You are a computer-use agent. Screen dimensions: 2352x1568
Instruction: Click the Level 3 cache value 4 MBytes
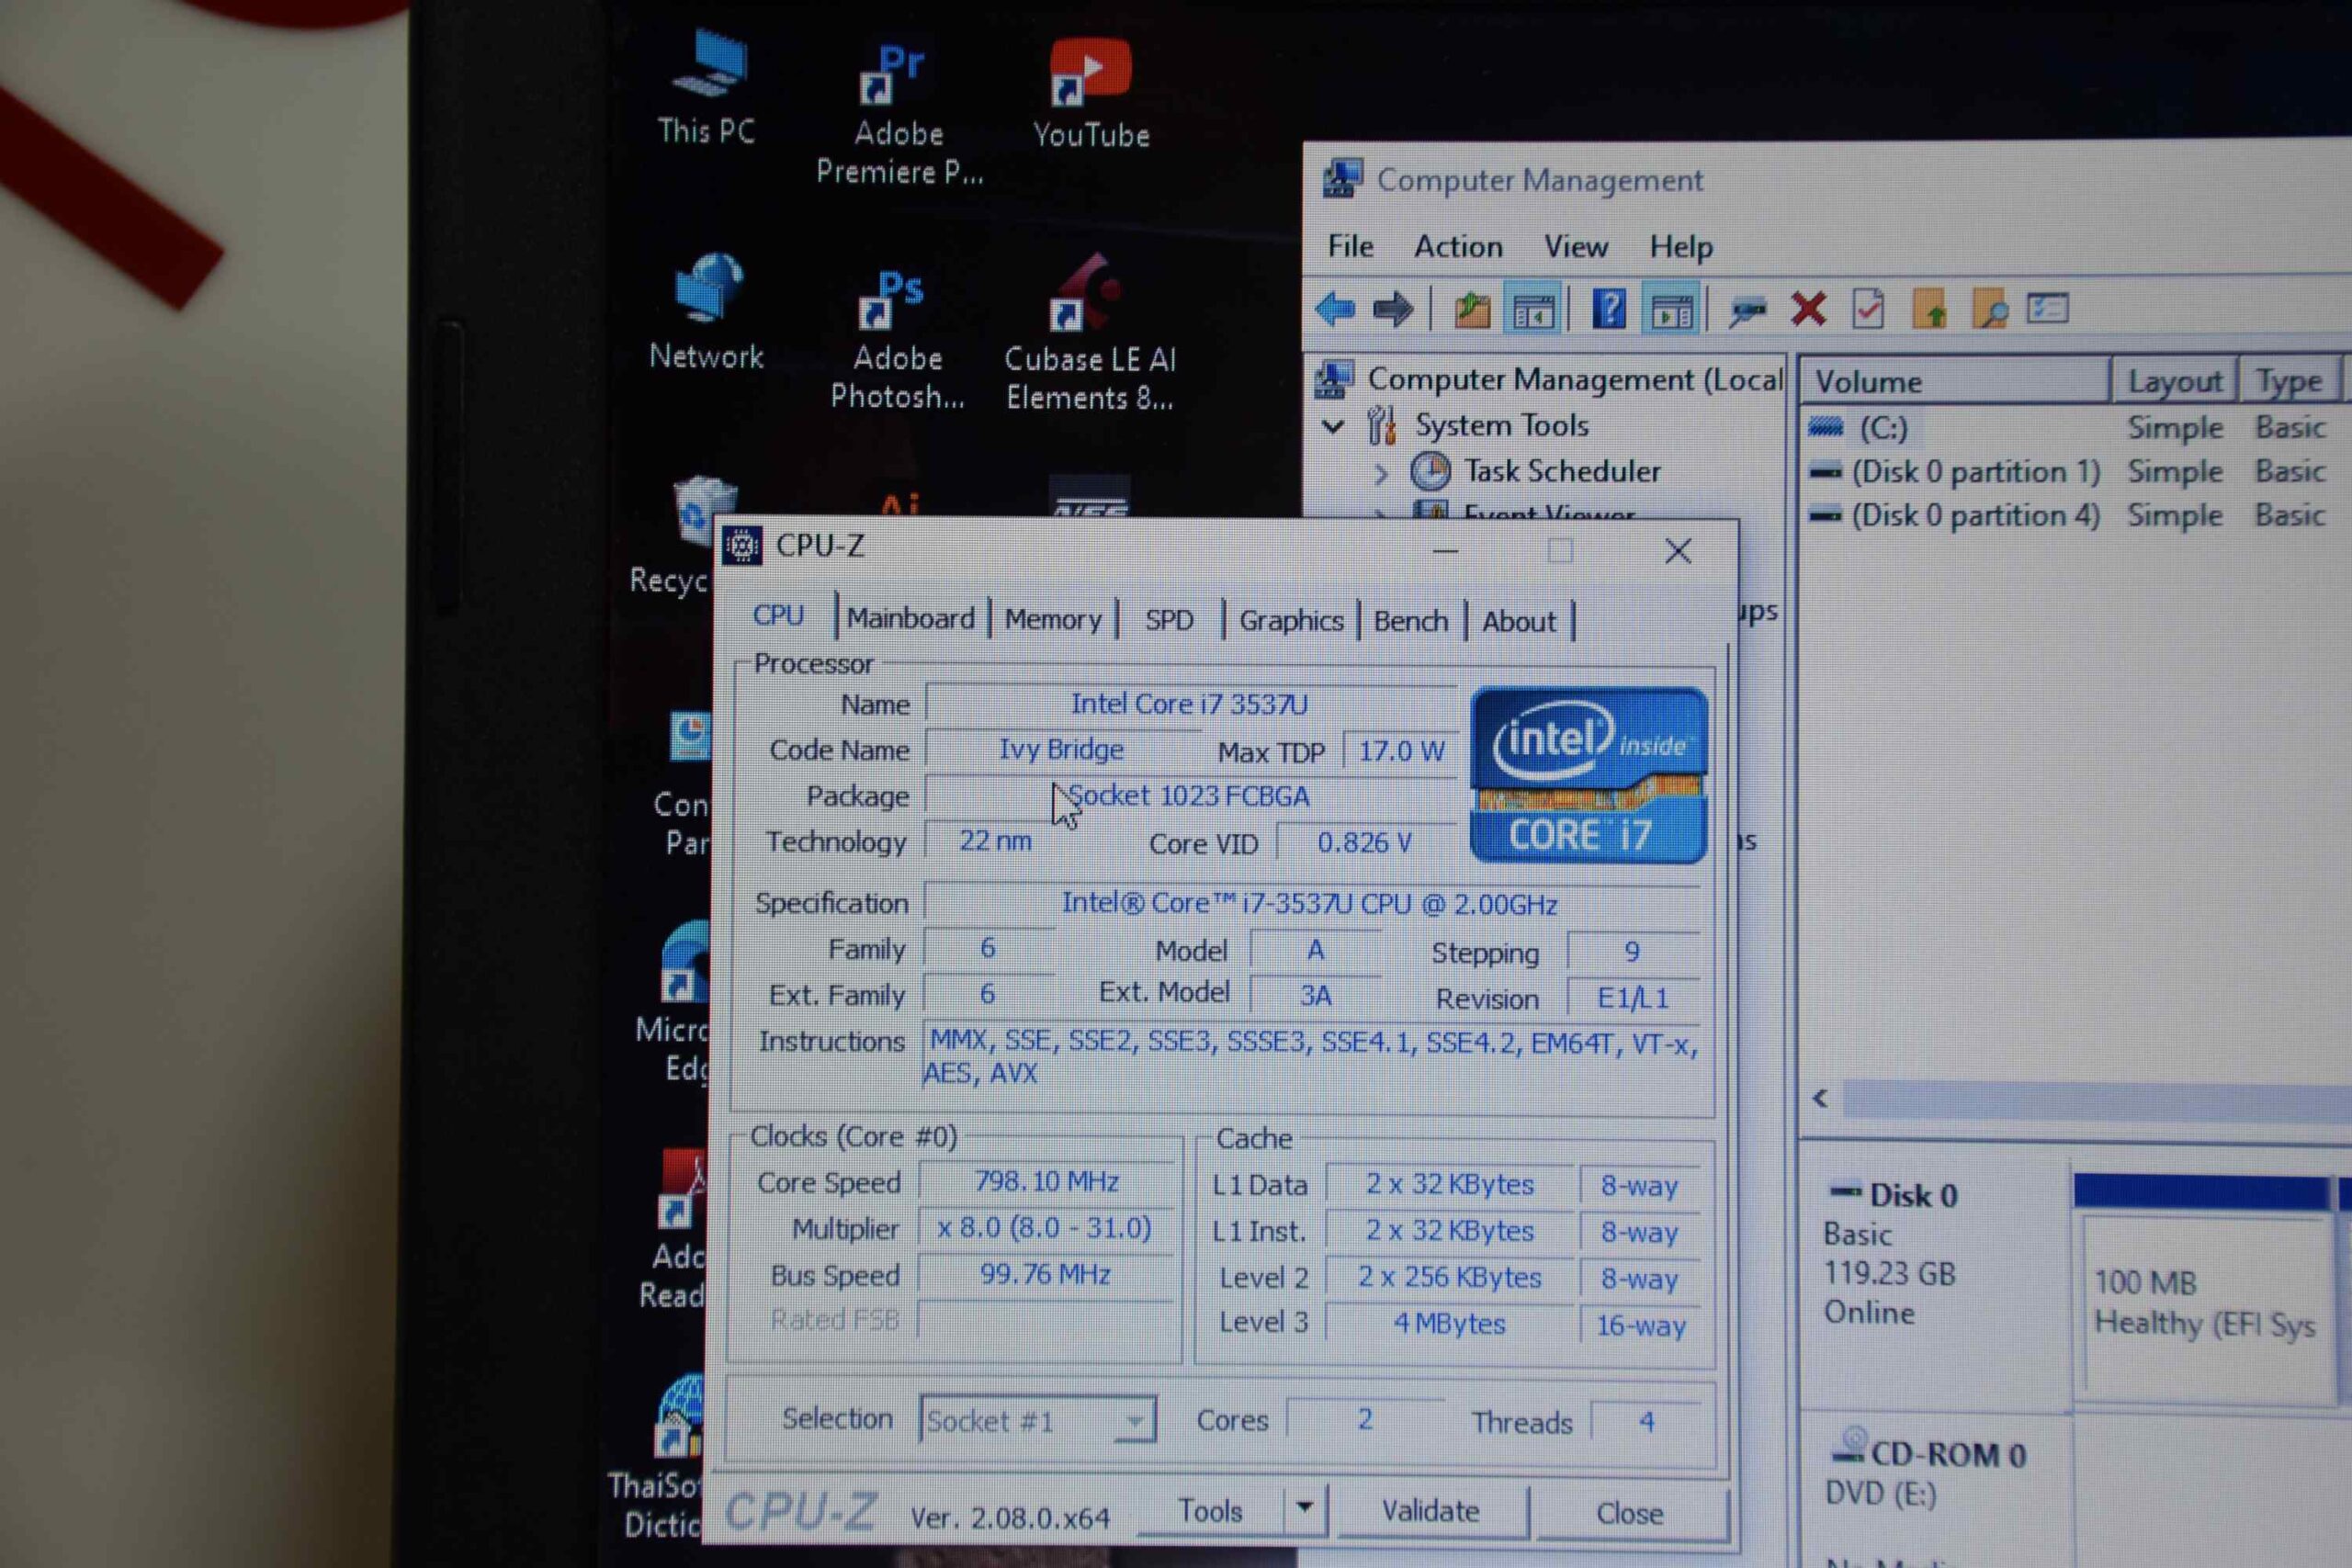1449,1323
